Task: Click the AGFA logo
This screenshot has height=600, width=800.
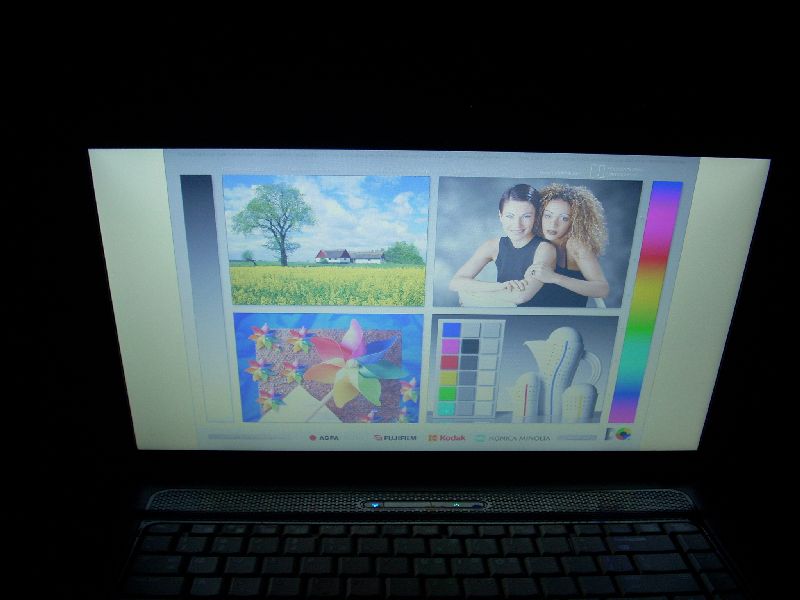Action: coord(324,438)
